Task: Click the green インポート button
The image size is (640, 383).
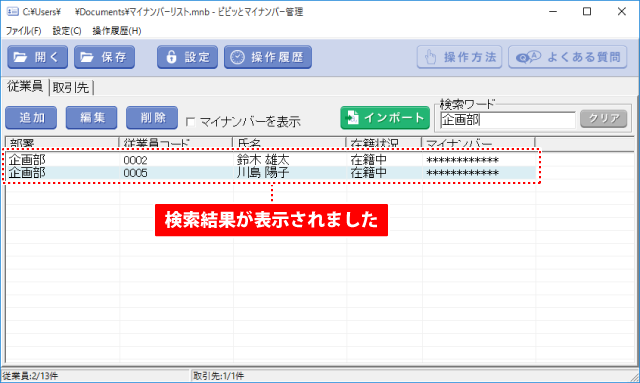Action: click(x=385, y=118)
